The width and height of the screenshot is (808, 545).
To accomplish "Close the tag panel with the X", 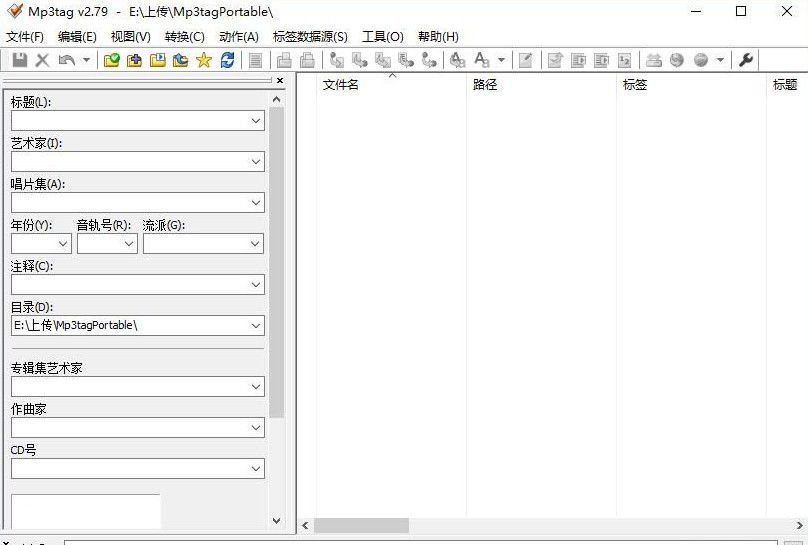I will tap(280, 80).
